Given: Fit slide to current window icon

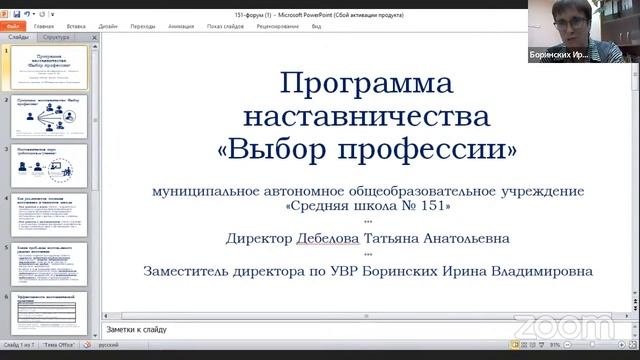Looking at the screenshot, I should 633,345.
